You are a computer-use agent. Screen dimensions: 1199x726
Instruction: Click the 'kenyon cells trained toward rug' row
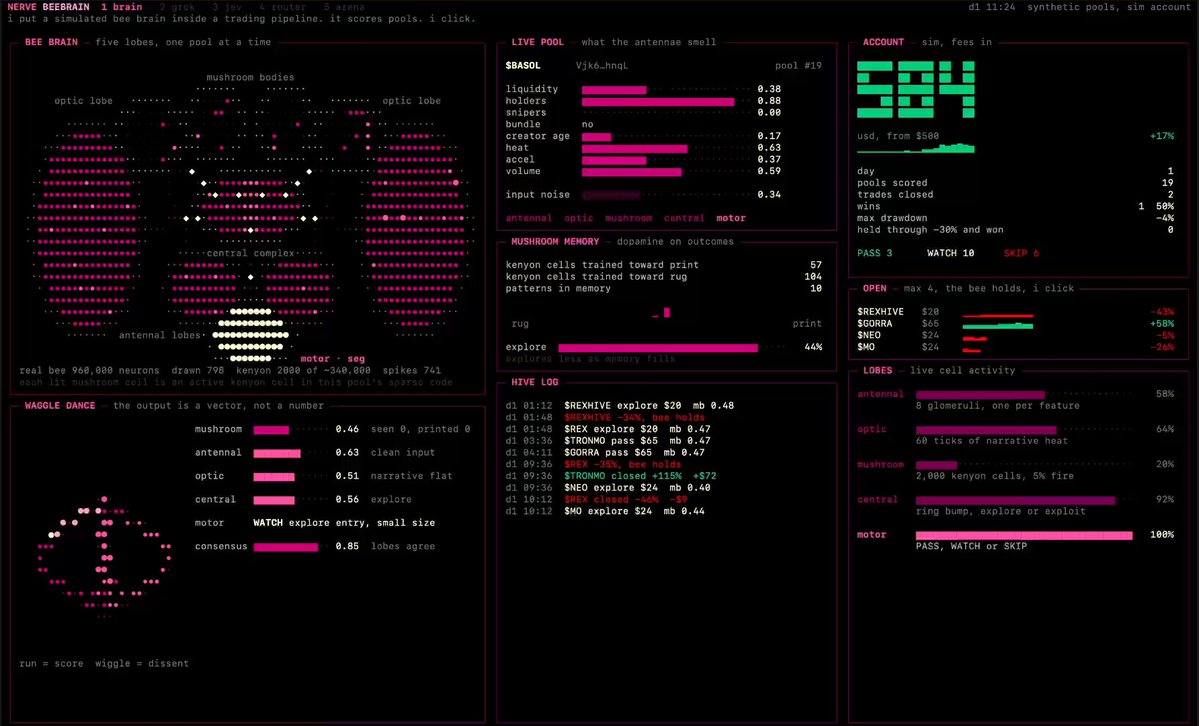pyautogui.click(x=664, y=277)
